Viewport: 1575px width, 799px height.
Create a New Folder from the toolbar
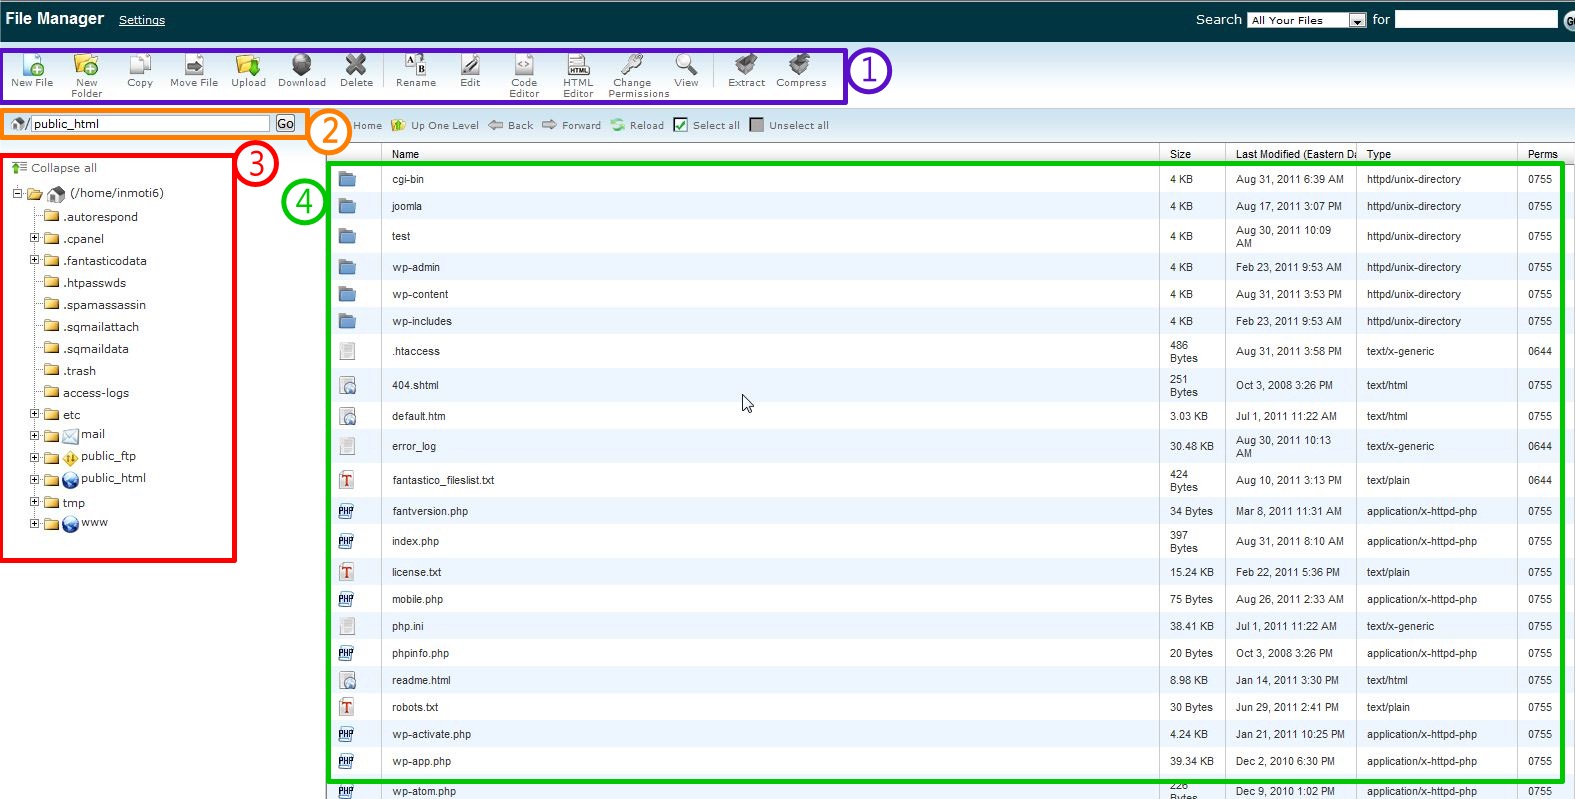click(x=86, y=67)
